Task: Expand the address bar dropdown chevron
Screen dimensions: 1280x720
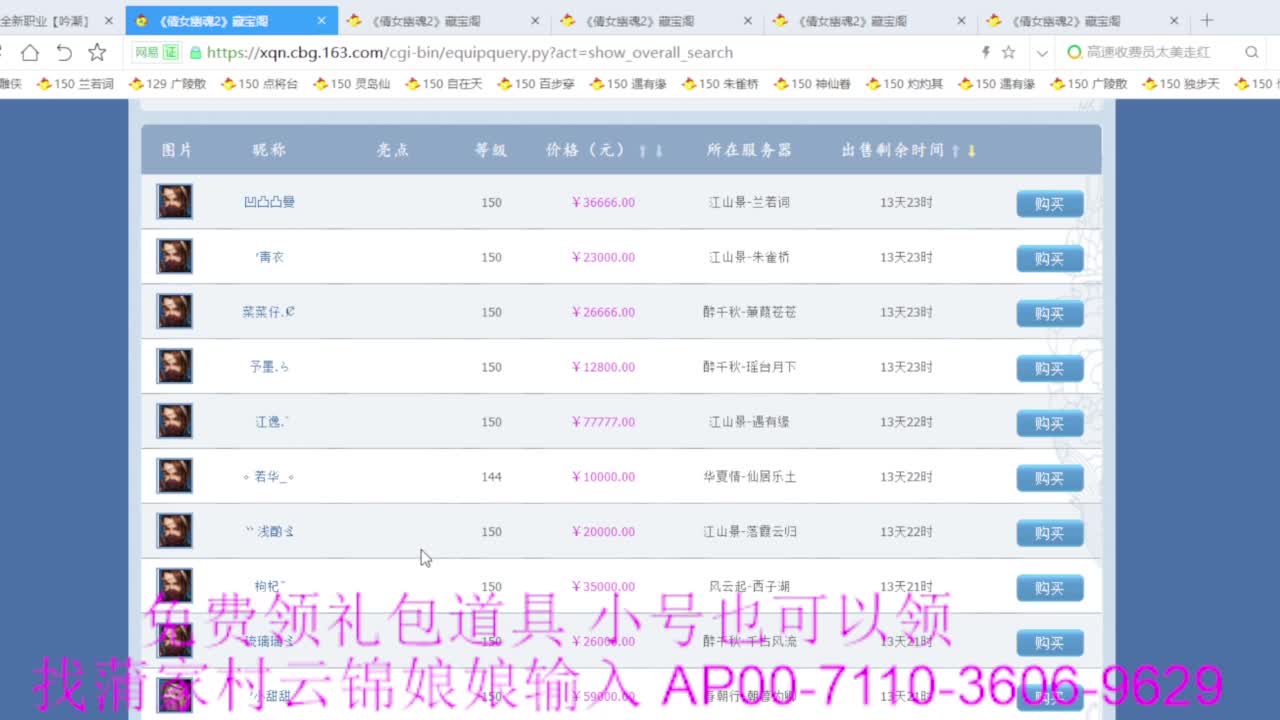Action: (x=1042, y=53)
